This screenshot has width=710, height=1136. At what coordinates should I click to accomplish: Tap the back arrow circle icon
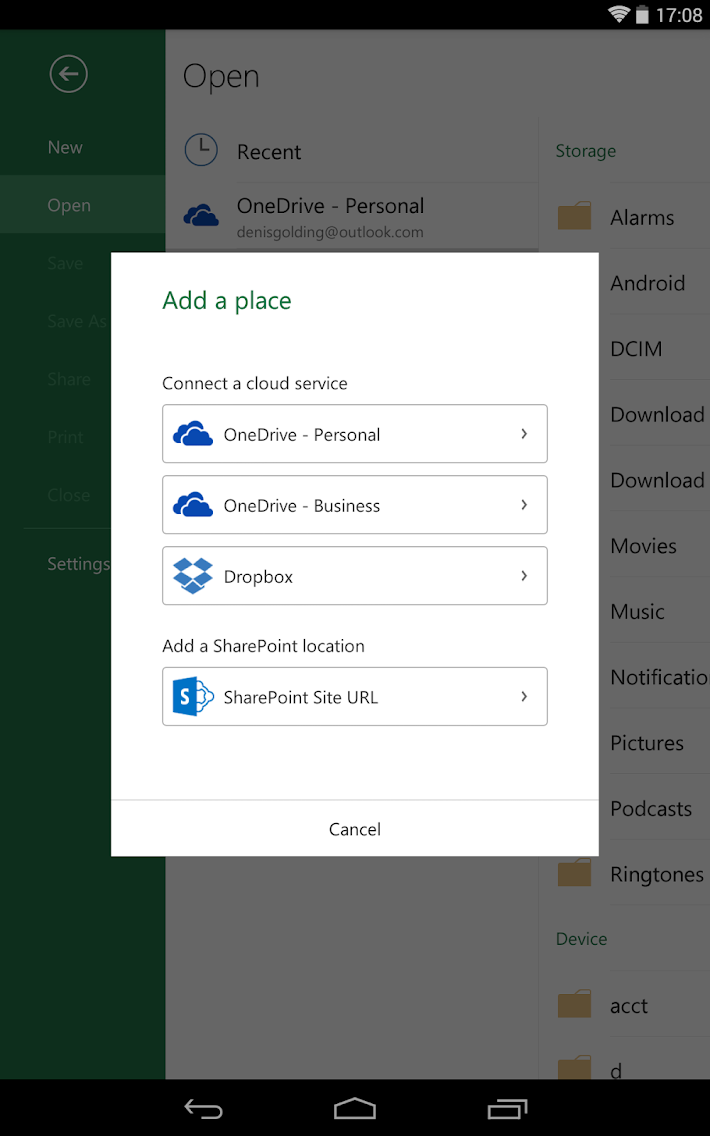pyautogui.click(x=69, y=74)
